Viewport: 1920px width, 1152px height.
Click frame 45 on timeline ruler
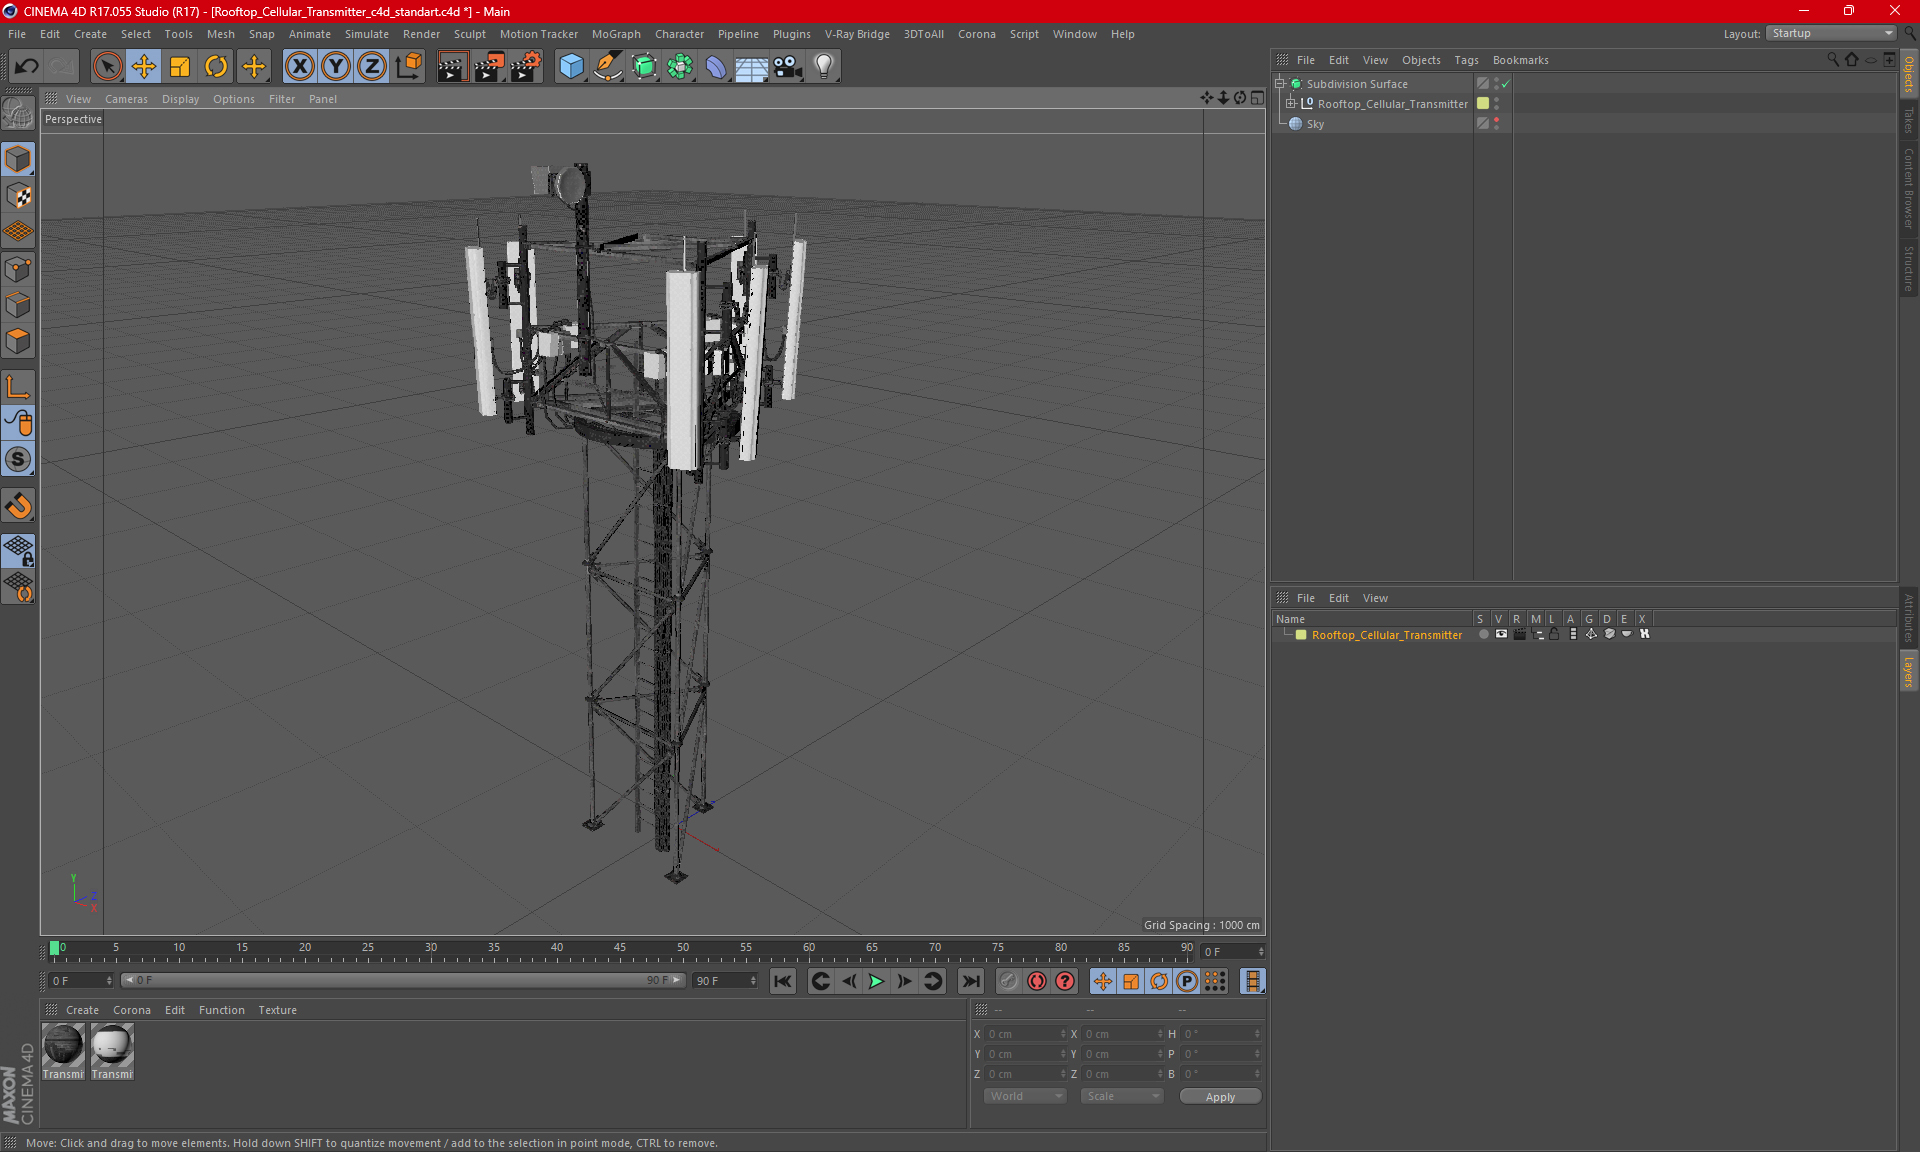[620, 948]
